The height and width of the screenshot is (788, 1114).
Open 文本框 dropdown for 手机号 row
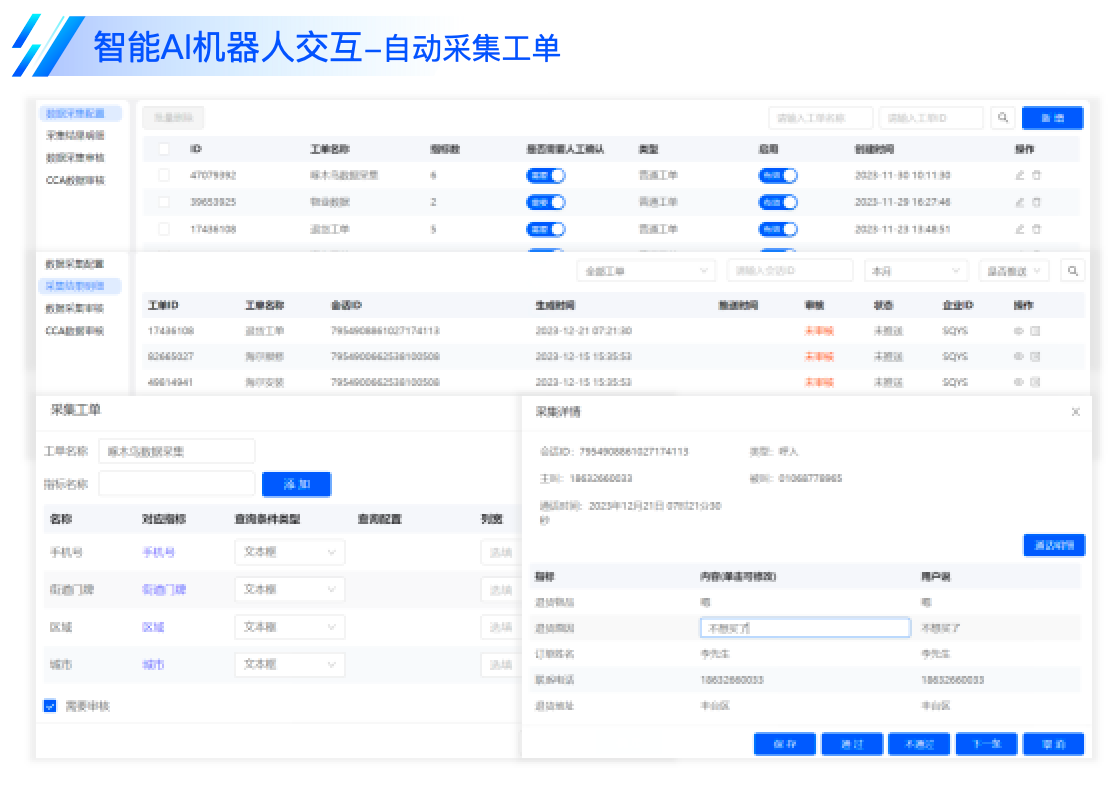pos(289,552)
